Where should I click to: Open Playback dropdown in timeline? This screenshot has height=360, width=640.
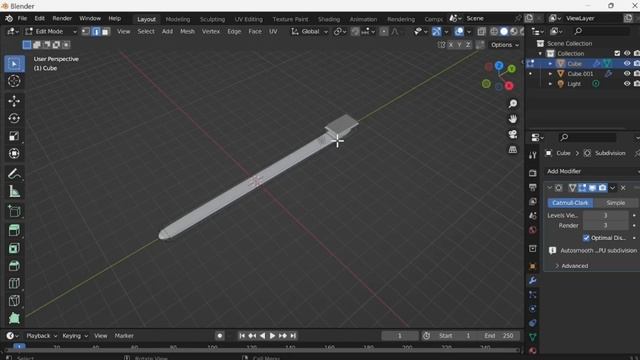[x=42, y=336]
